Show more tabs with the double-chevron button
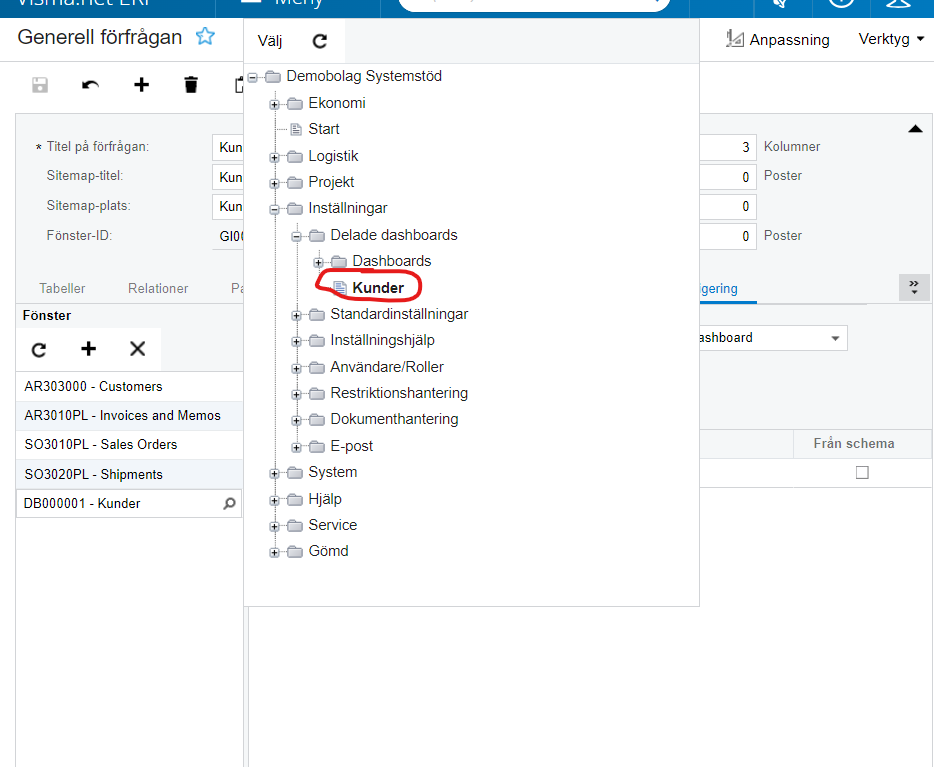Screen dimensions: 934x767 914,288
